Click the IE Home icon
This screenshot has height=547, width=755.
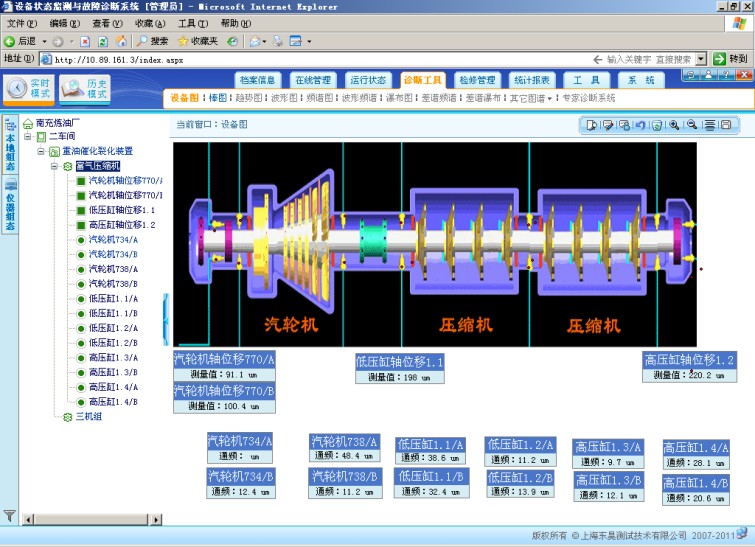[x=121, y=41]
